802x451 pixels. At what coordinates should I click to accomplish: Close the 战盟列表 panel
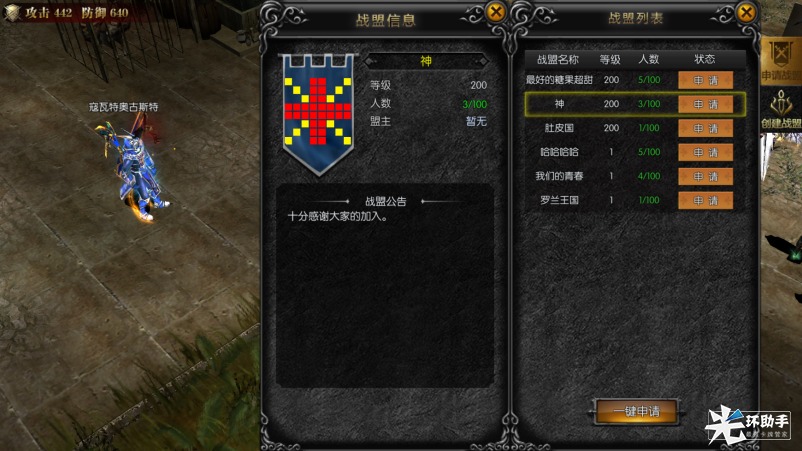(x=746, y=12)
